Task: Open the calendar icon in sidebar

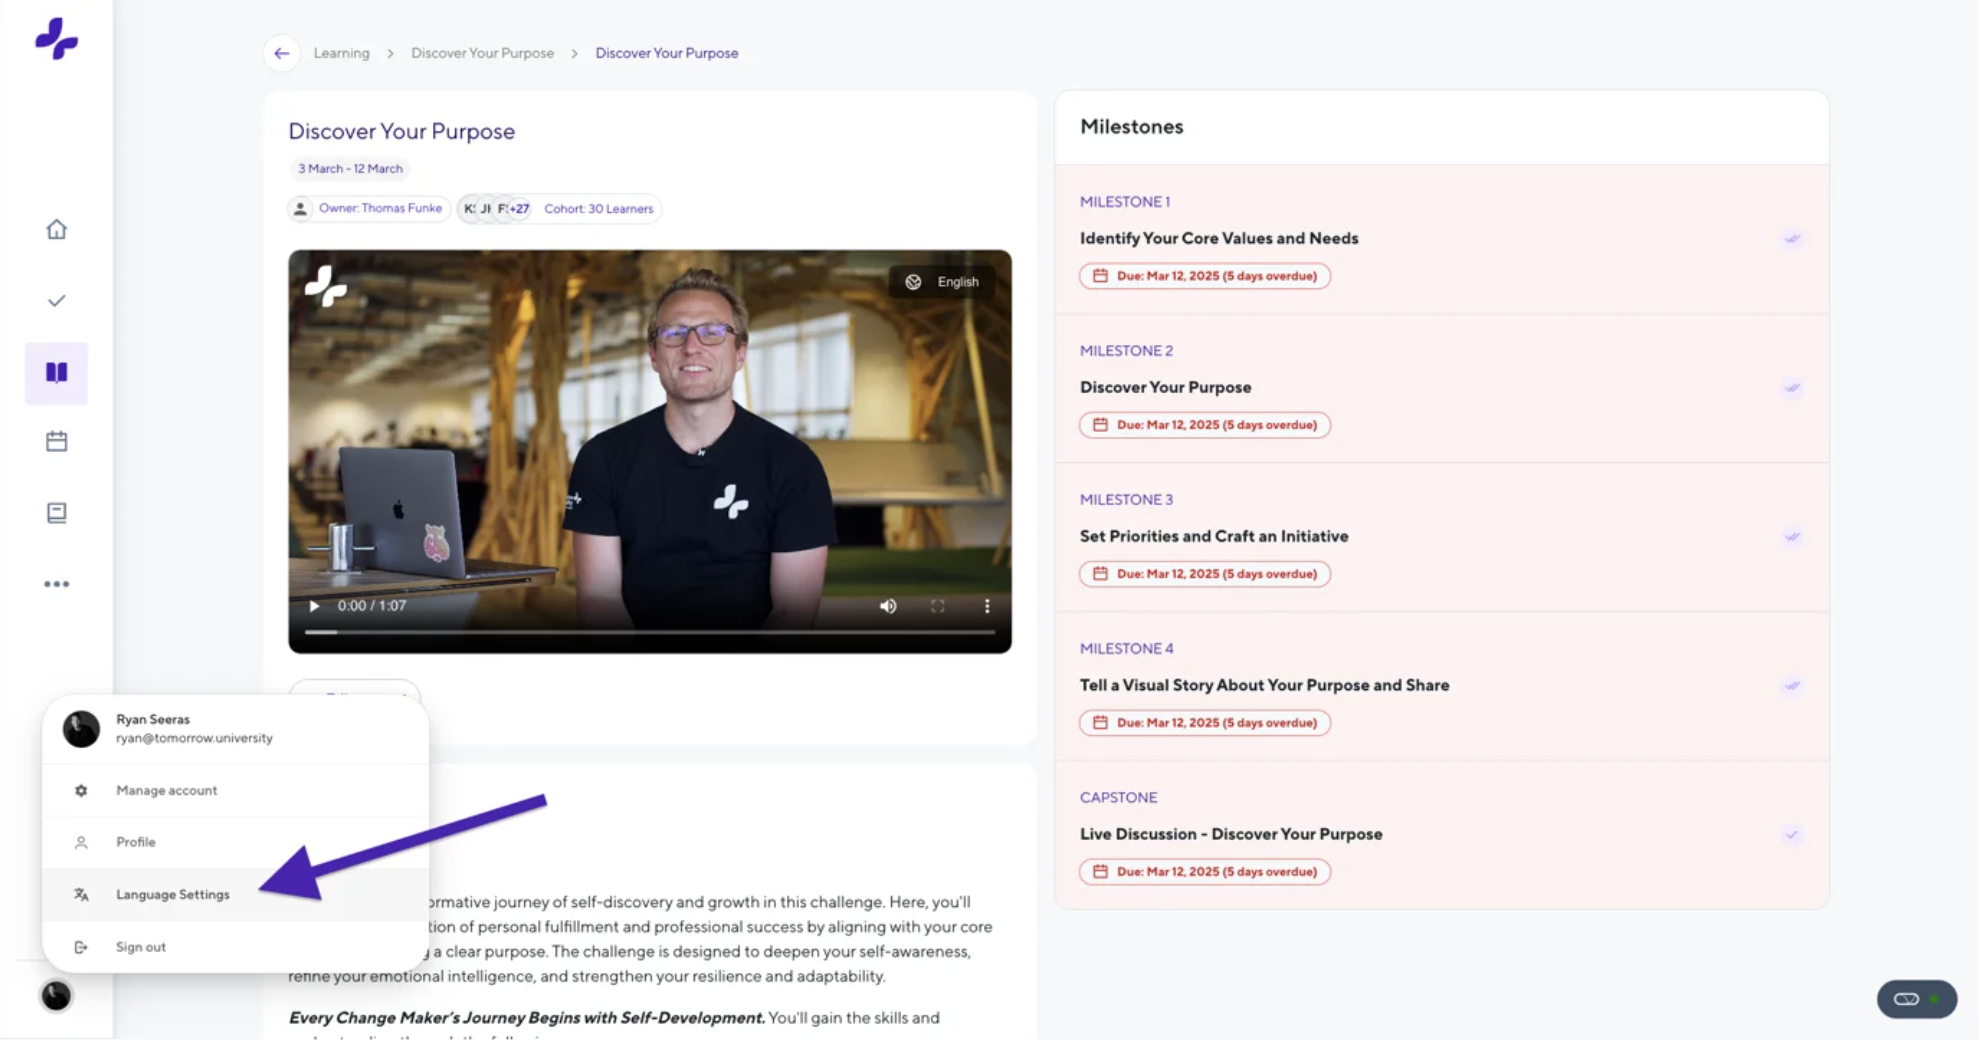Action: point(56,441)
